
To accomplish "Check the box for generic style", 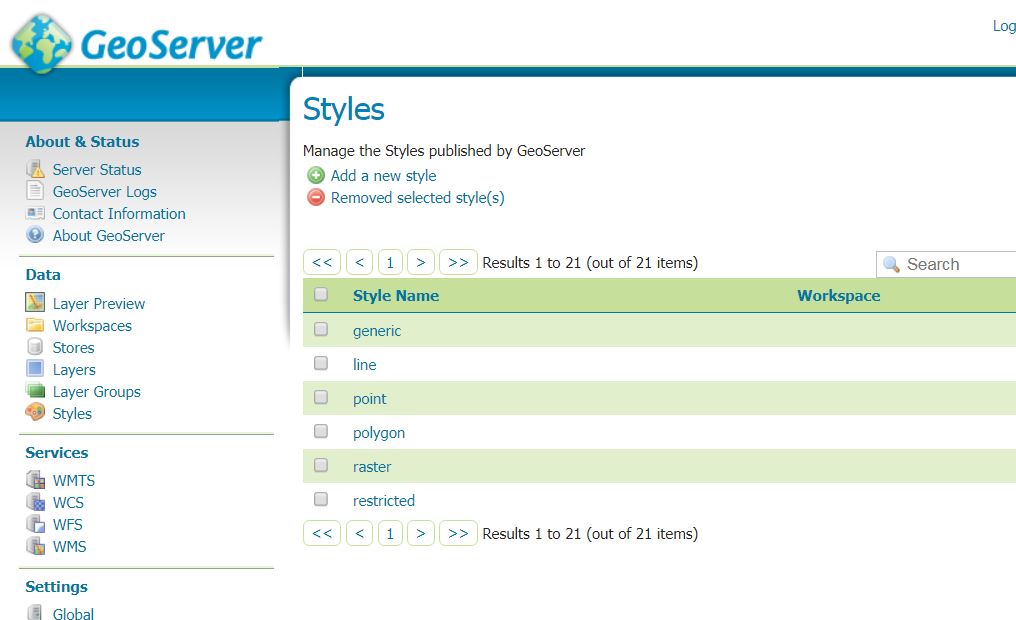I will click(321, 329).
